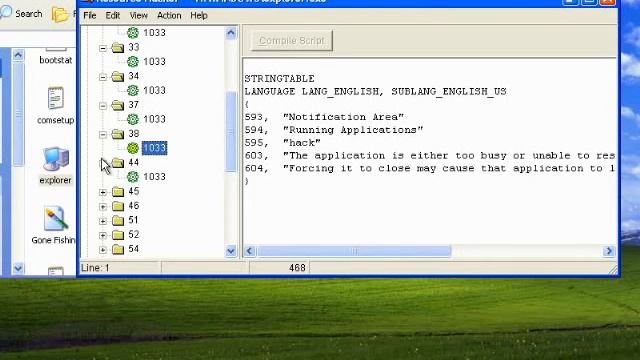The height and width of the screenshot is (360, 640).
Task: Select 1033 label under folder 37
Action: (x=154, y=119)
